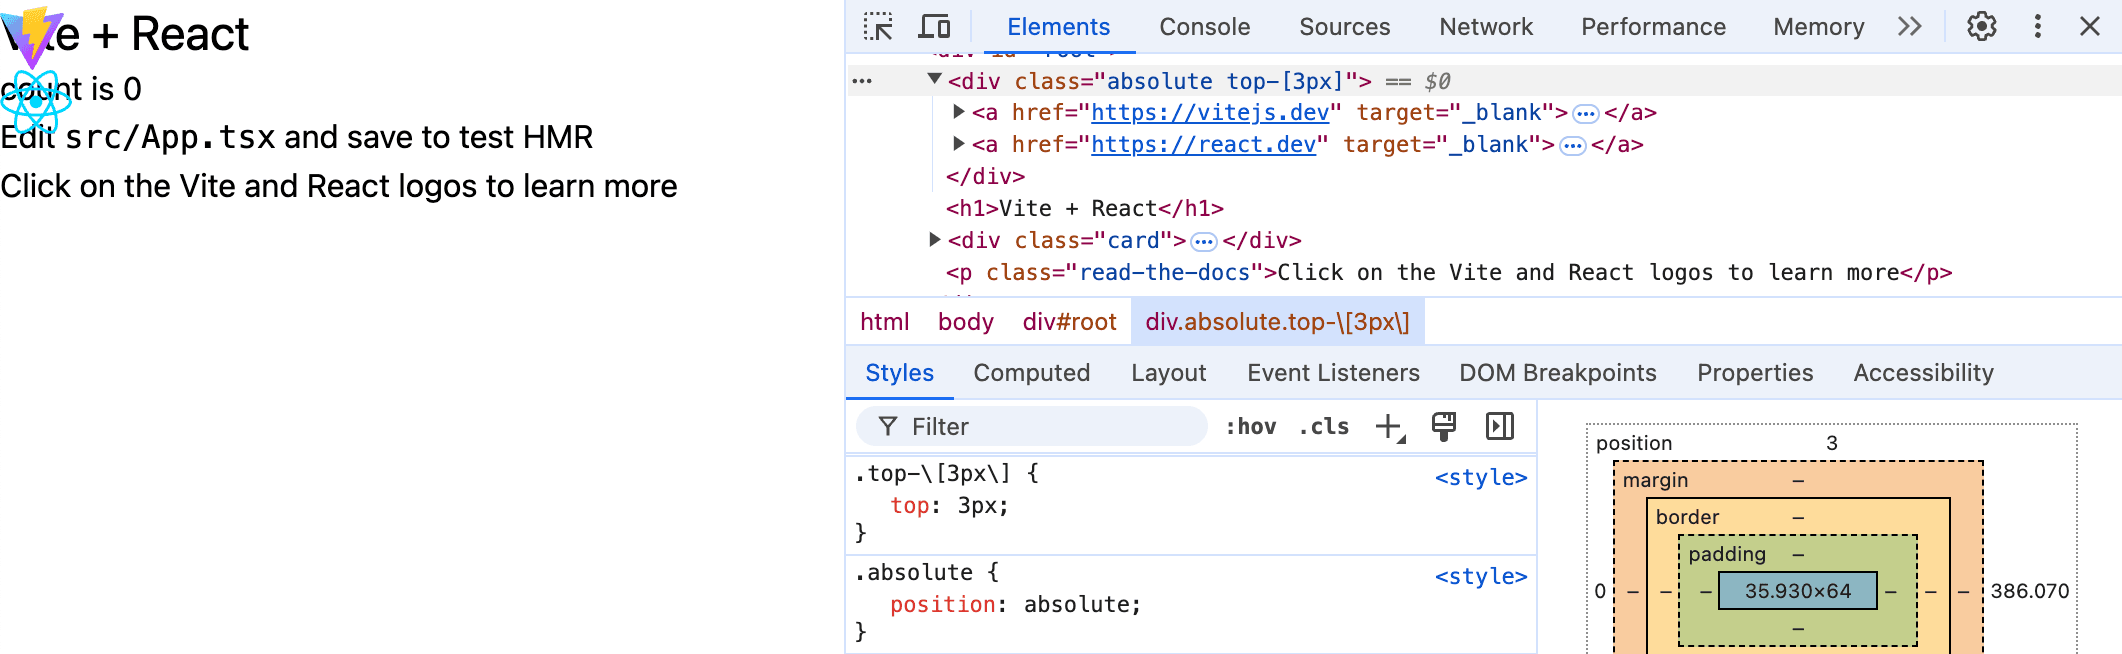This screenshot has height=654, width=2122.
Task: Switch to the Console tab
Action: [1204, 27]
